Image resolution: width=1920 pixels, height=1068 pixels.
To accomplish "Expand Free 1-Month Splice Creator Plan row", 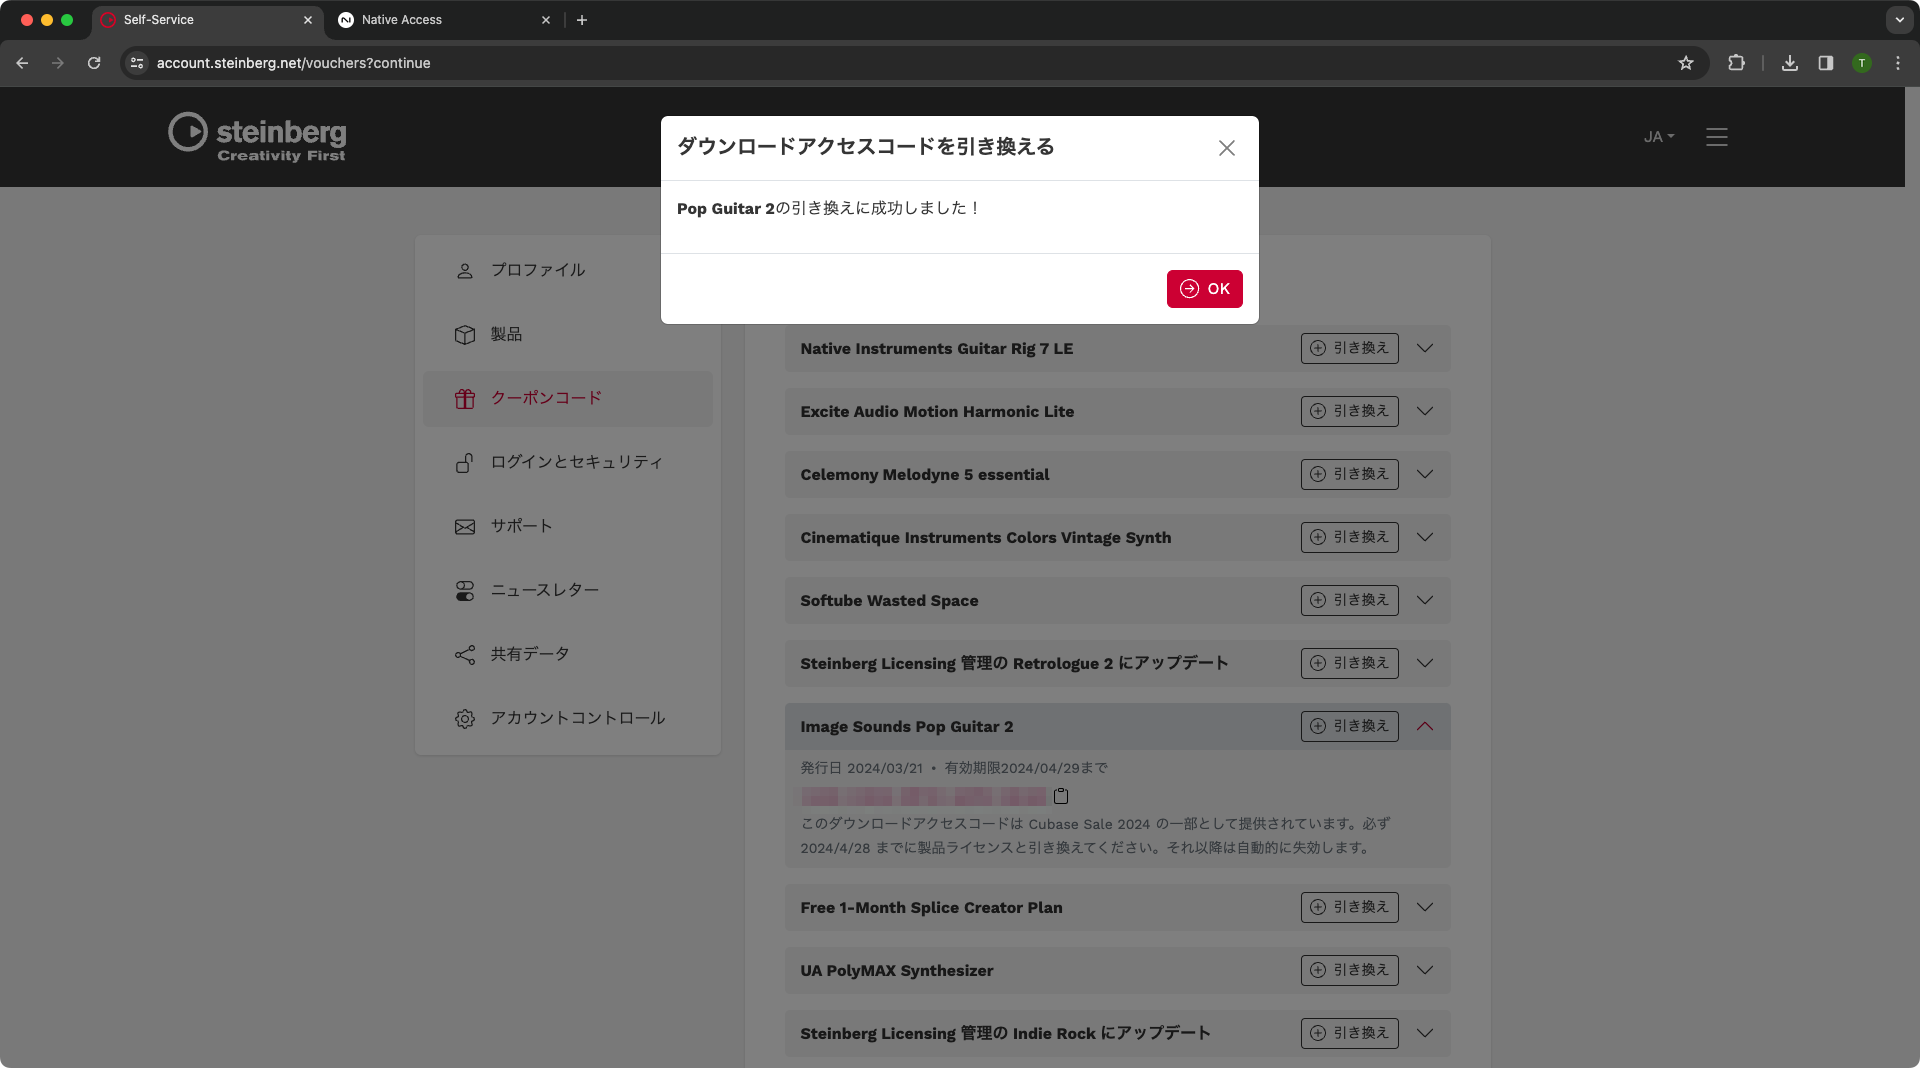I will coord(1425,907).
